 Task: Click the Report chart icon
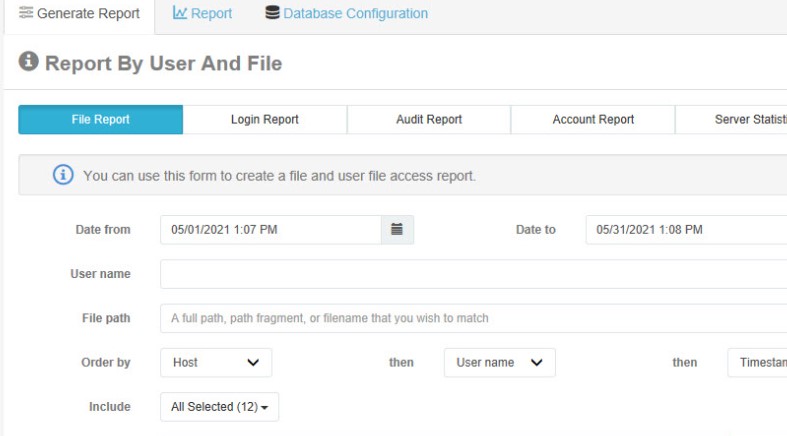click(180, 14)
